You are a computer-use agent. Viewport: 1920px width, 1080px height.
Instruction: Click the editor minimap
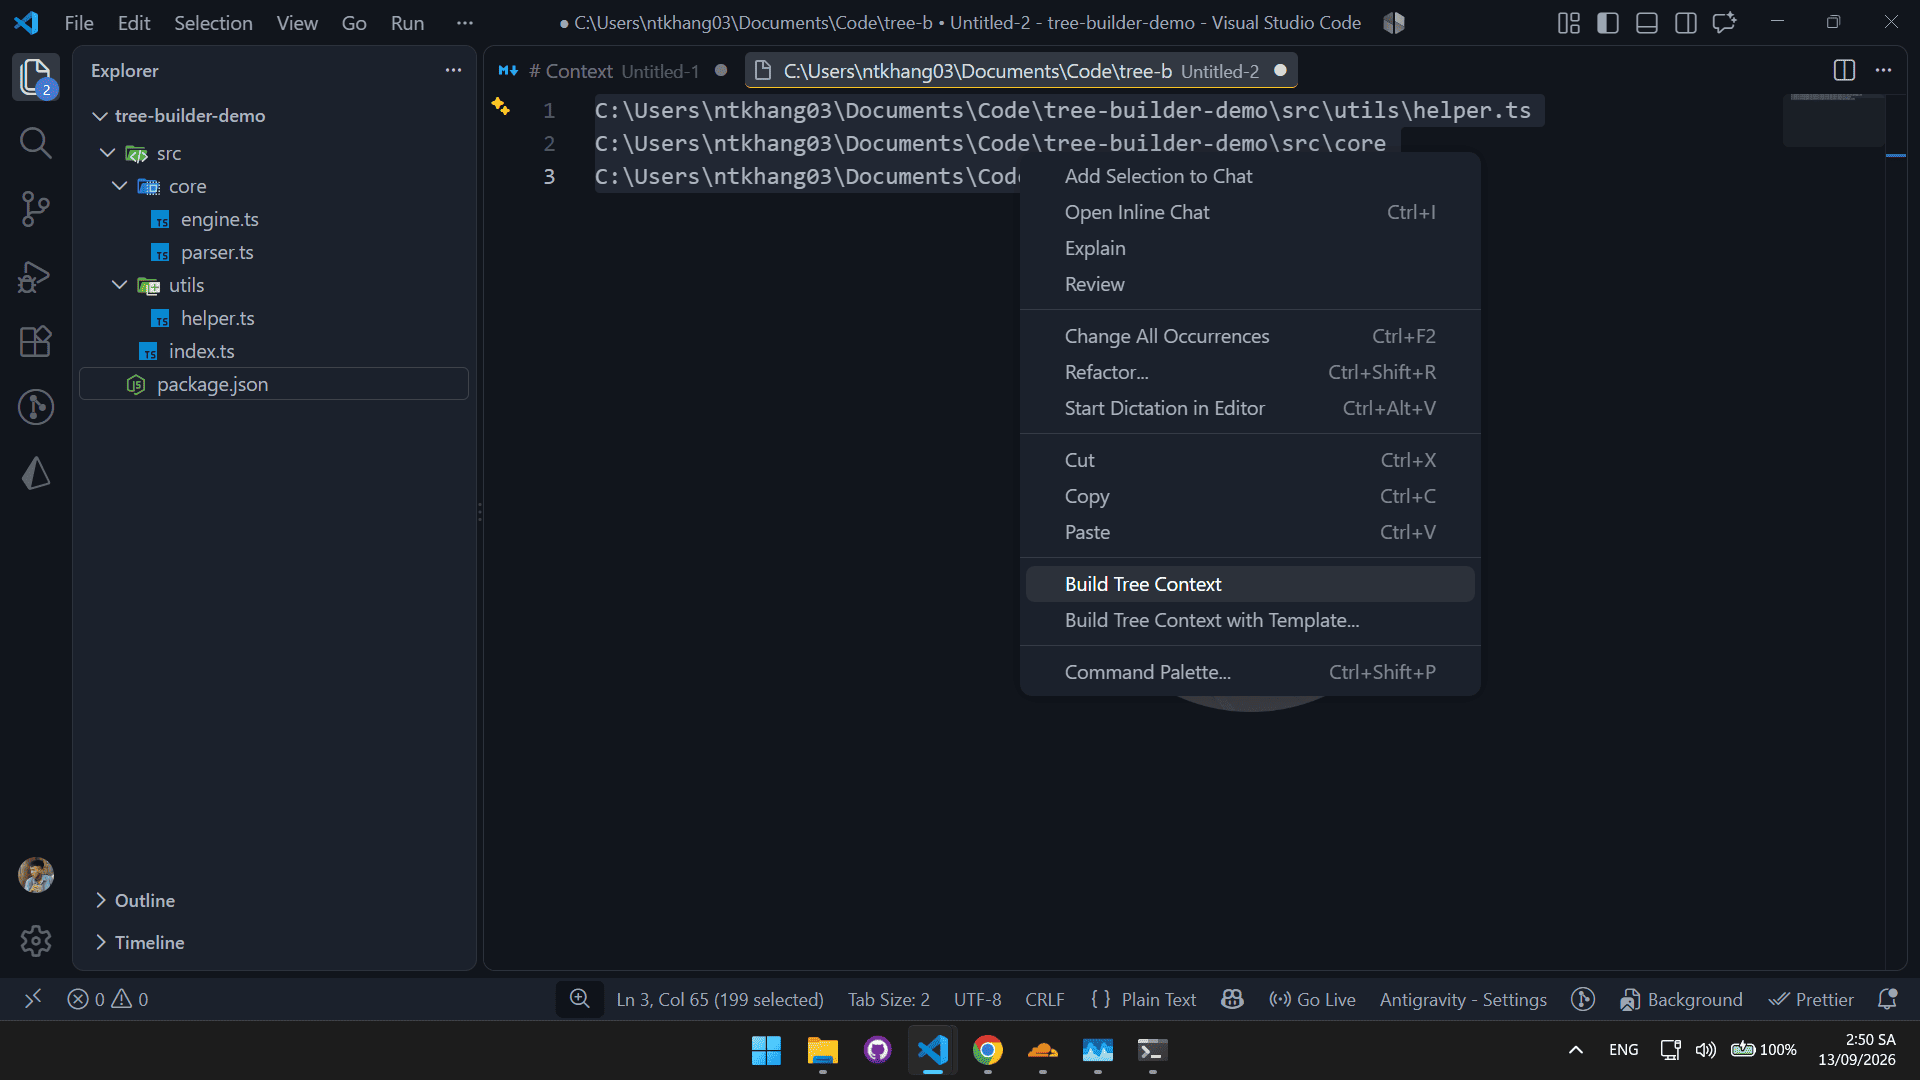[1834, 120]
